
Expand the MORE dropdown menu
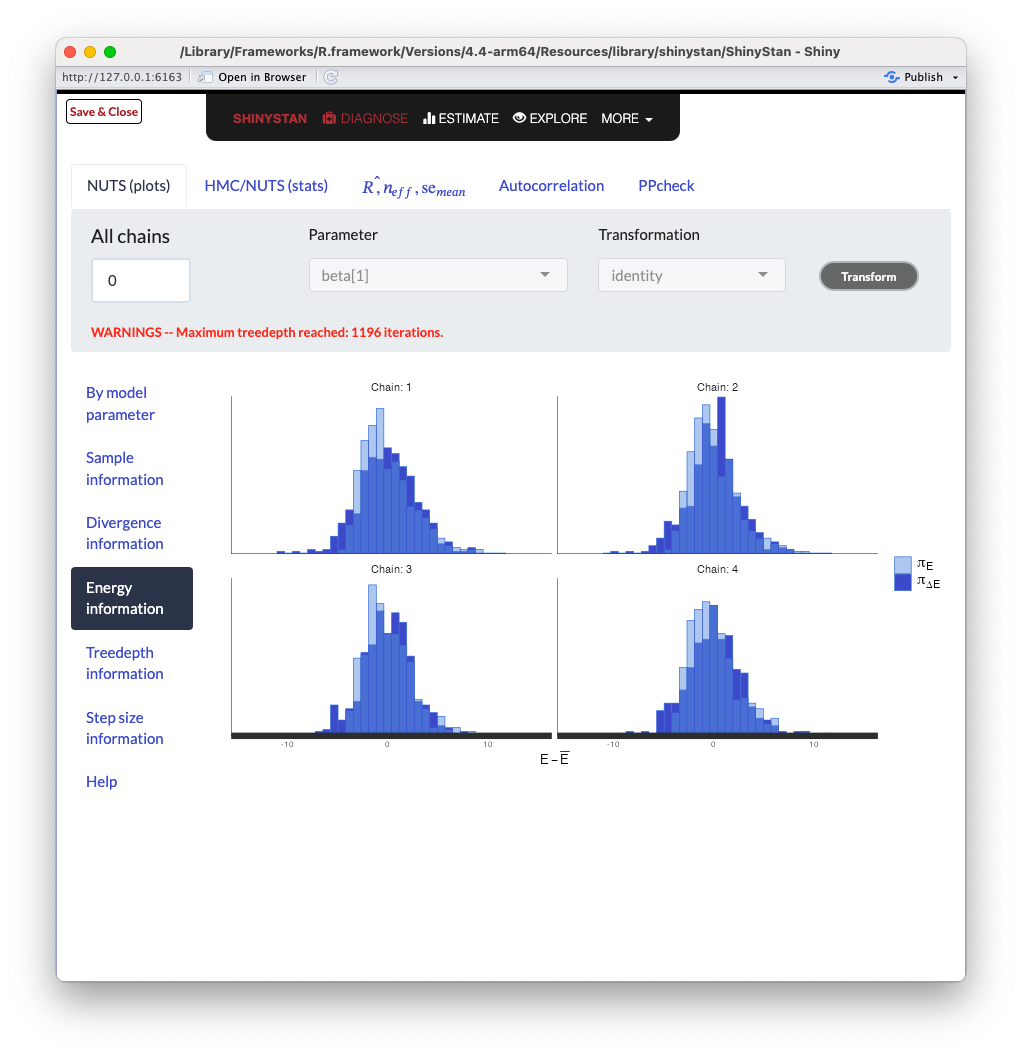click(627, 118)
